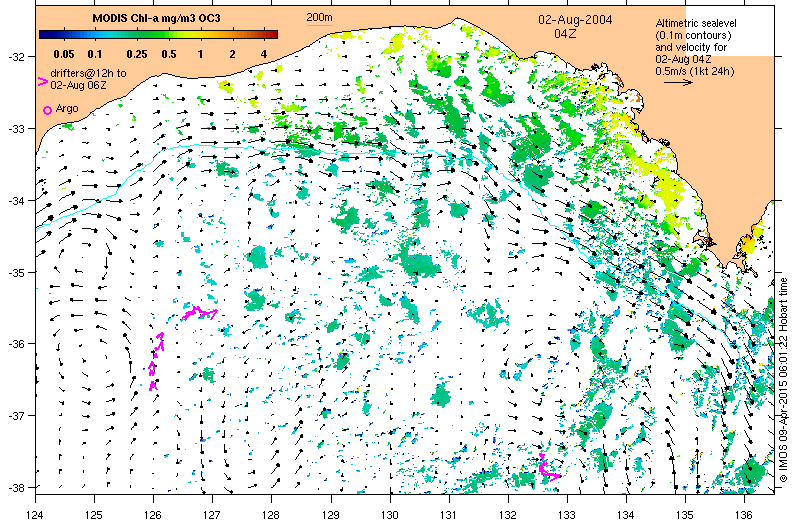Click the 'Altimetric sealevel' legend text
The width and height of the screenshot is (800, 520).
[x=696, y=23]
